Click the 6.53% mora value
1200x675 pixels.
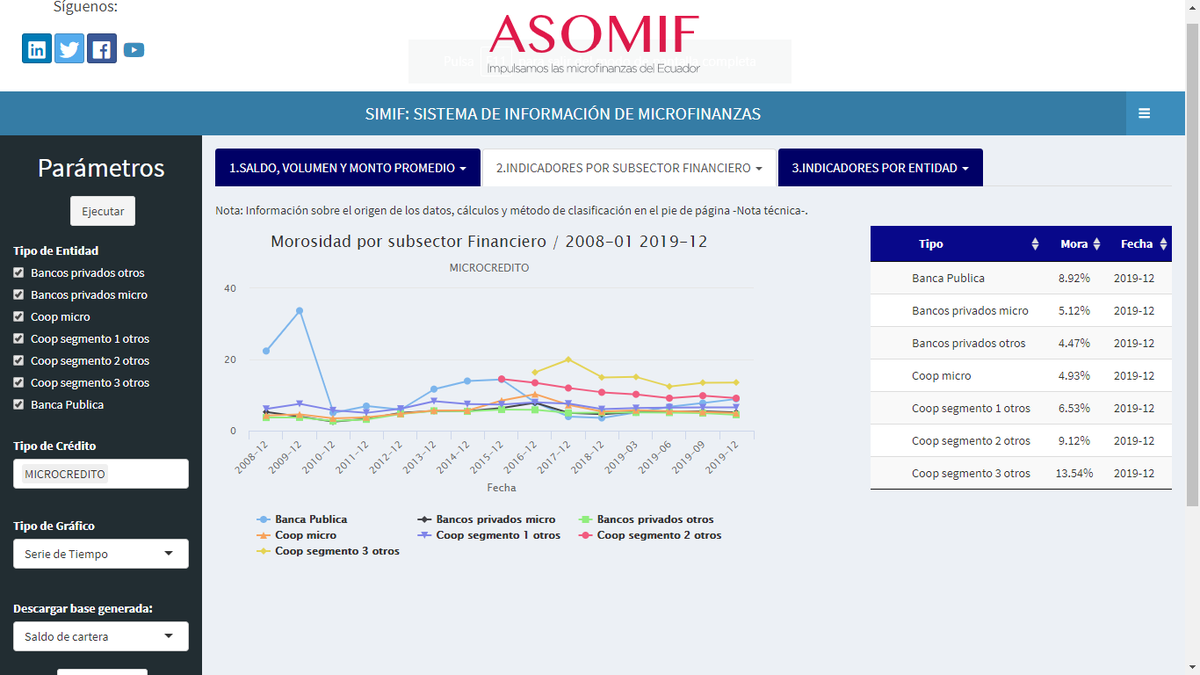[x=1074, y=408]
